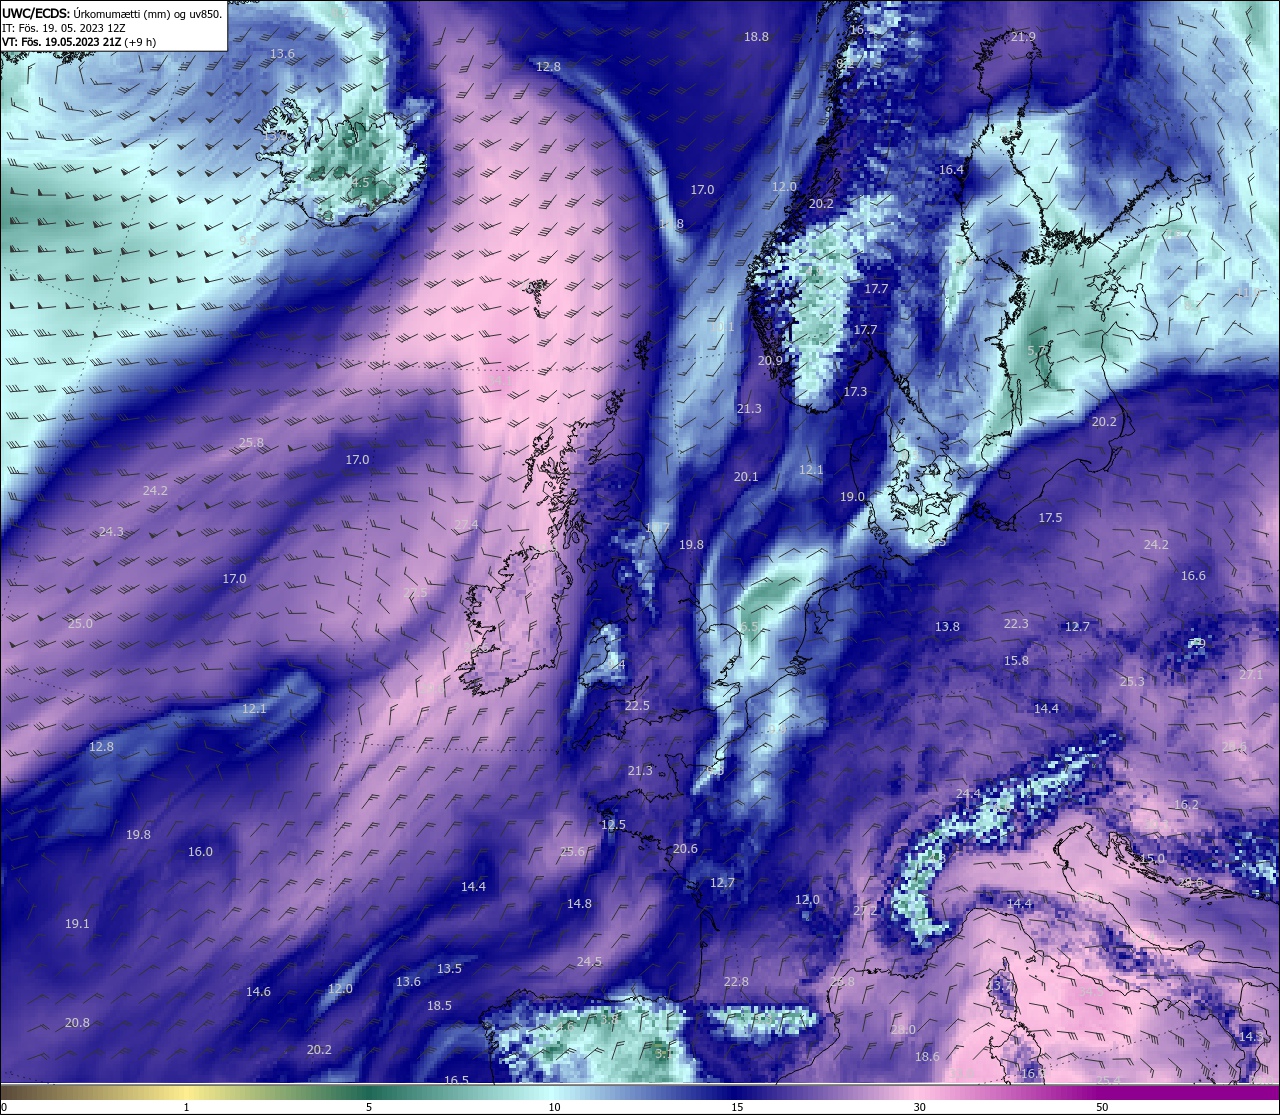Click the colour scale label '50'
Viewport: 1280px width, 1115px height.
click(x=1102, y=1107)
